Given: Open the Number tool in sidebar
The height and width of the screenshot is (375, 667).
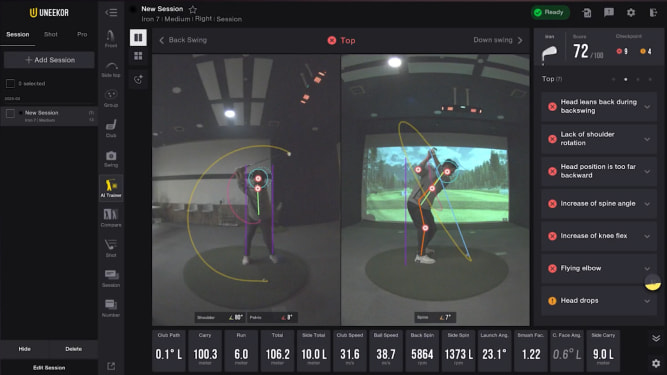Looking at the screenshot, I should (111, 308).
